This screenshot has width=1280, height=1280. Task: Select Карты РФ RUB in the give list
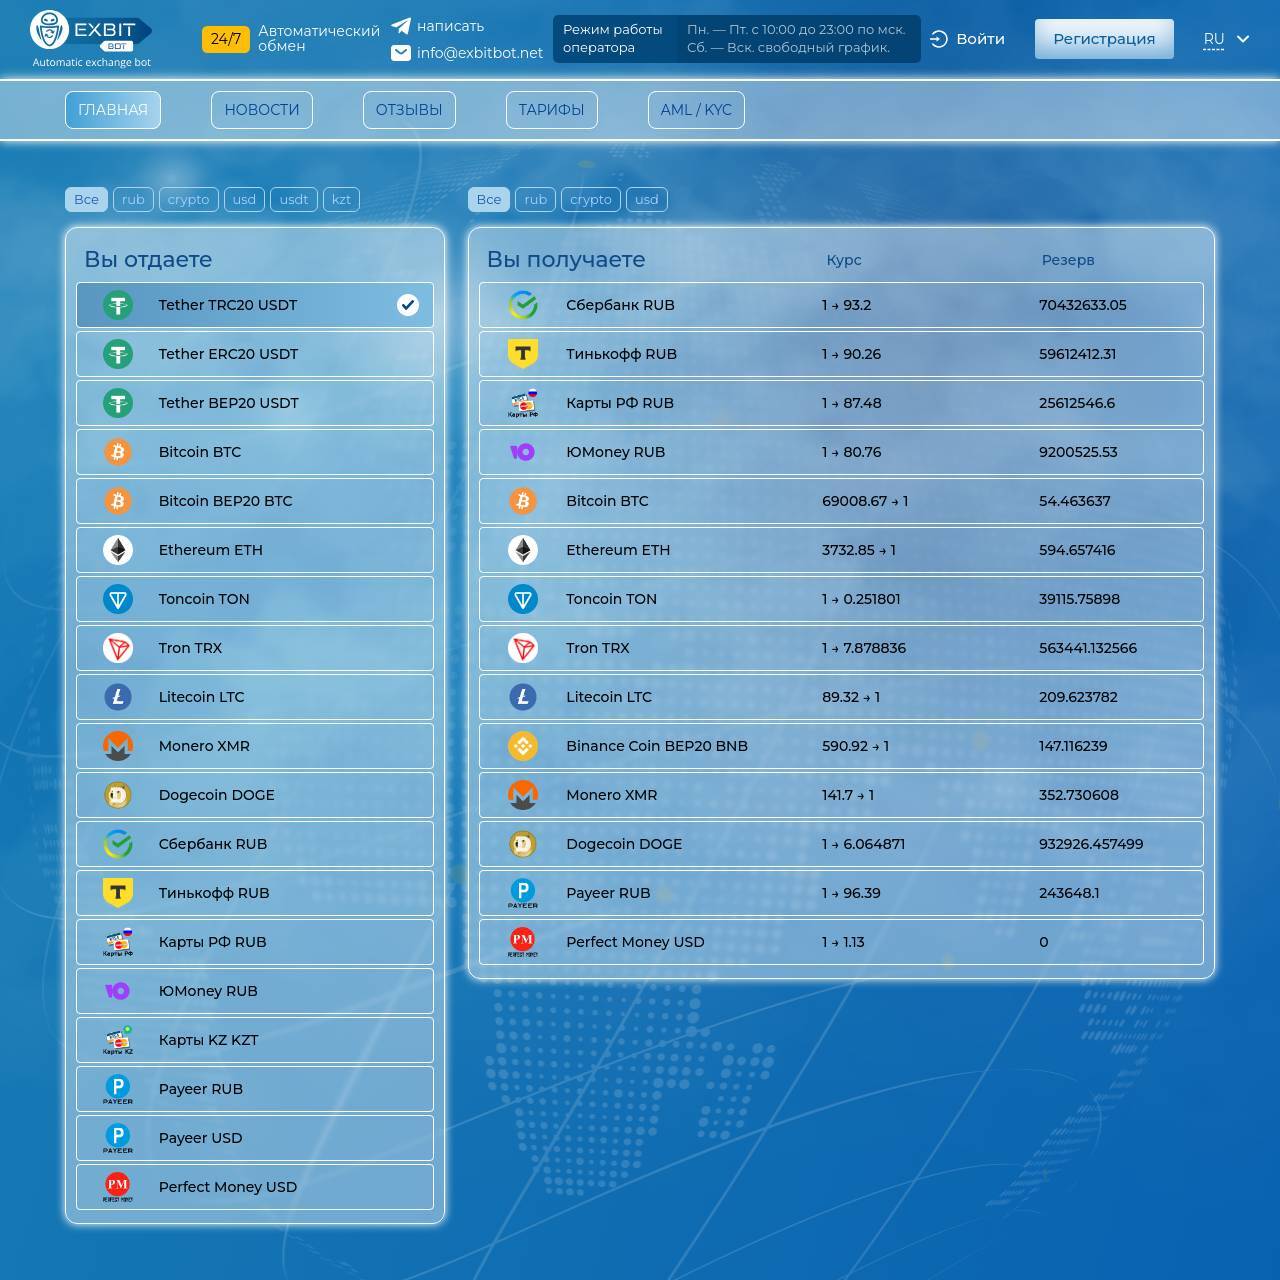click(x=255, y=942)
